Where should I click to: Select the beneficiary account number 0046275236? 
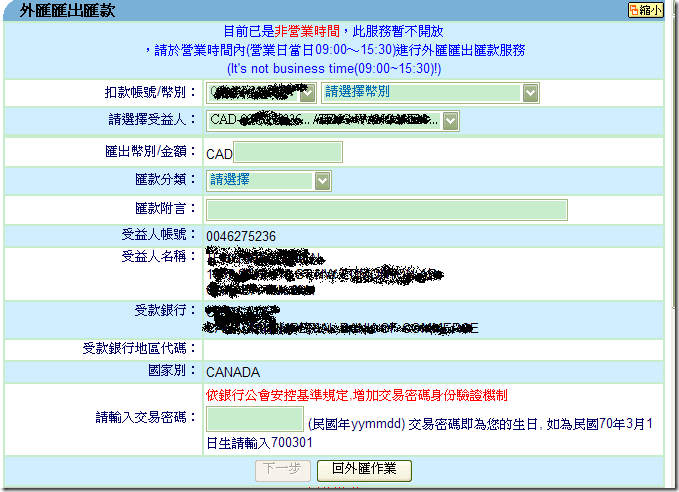pyautogui.click(x=241, y=236)
